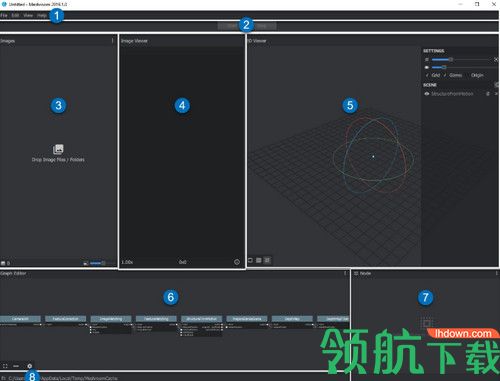Image resolution: width=500 pixels, height=381 pixels.
Task: Click the 1.00x zoom value in Image Viewer
Action: (x=127, y=262)
